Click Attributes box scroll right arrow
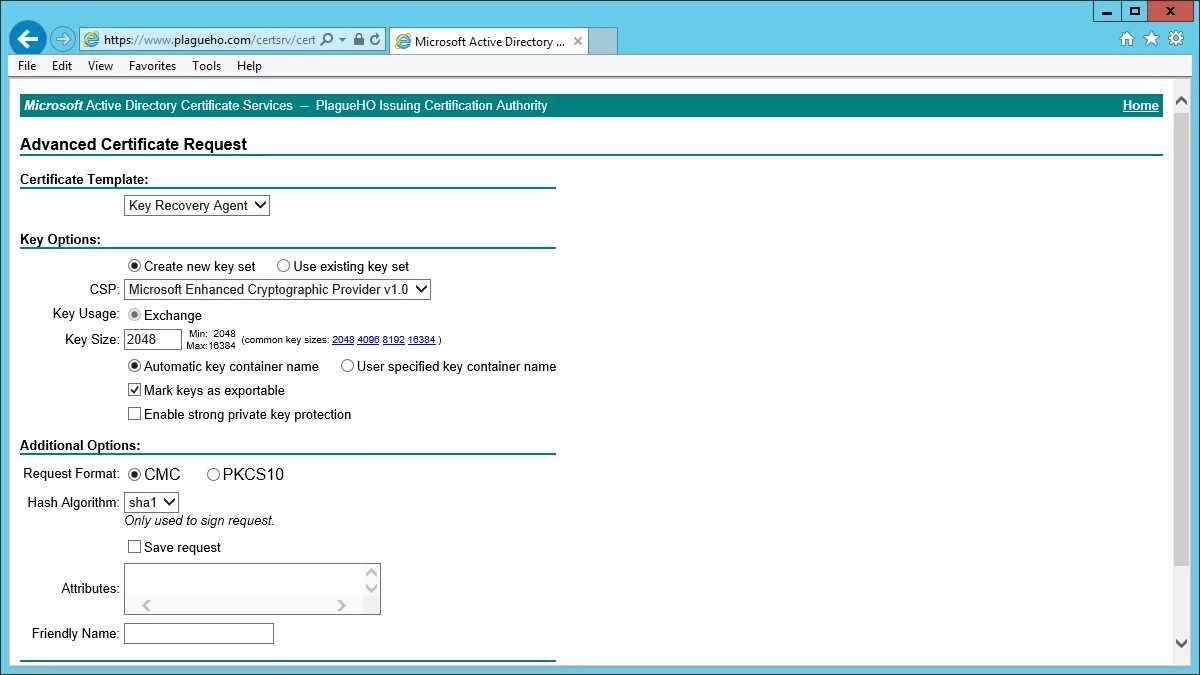 [341, 605]
